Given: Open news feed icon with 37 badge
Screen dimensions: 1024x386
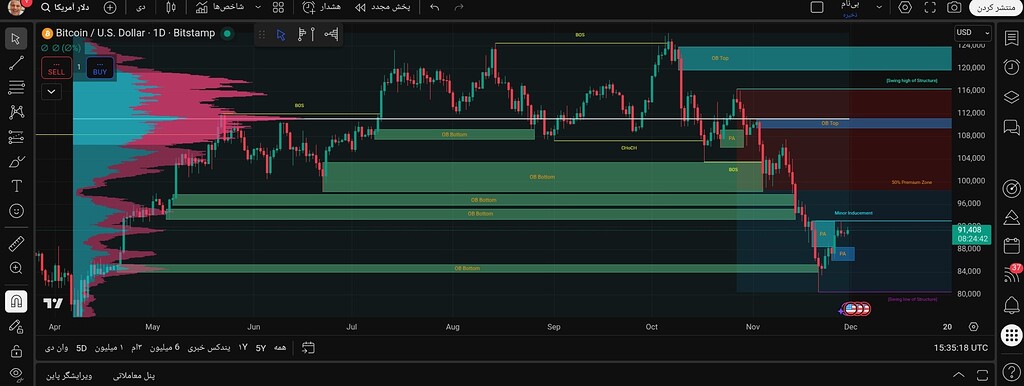Looking at the screenshot, I should pyautogui.click(x=1011, y=274).
